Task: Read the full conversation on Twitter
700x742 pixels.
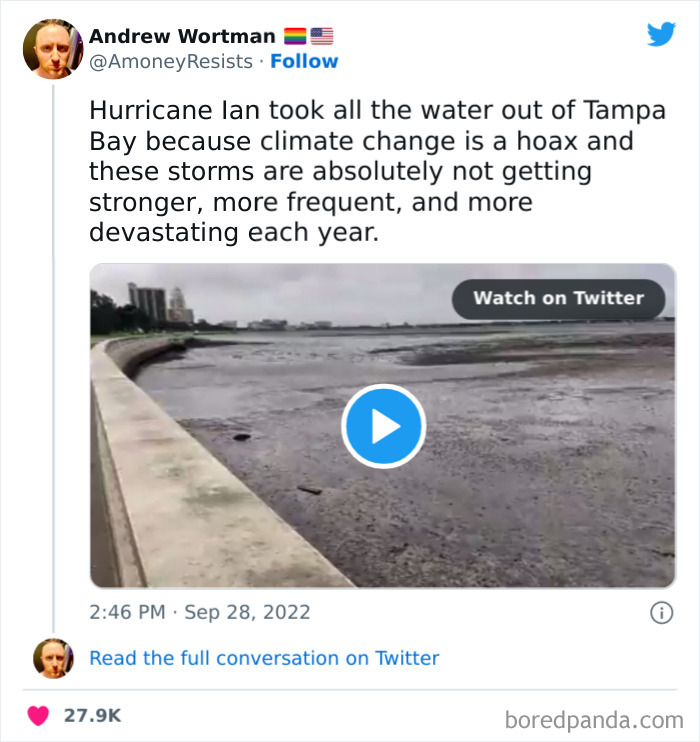Action: click(264, 658)
